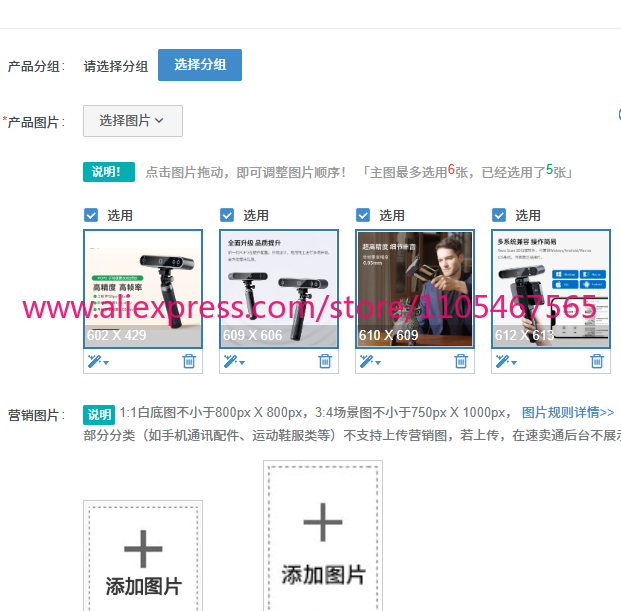Click the 营销图片 label
Screen dimensions: 621x611
tap(36, 415)
